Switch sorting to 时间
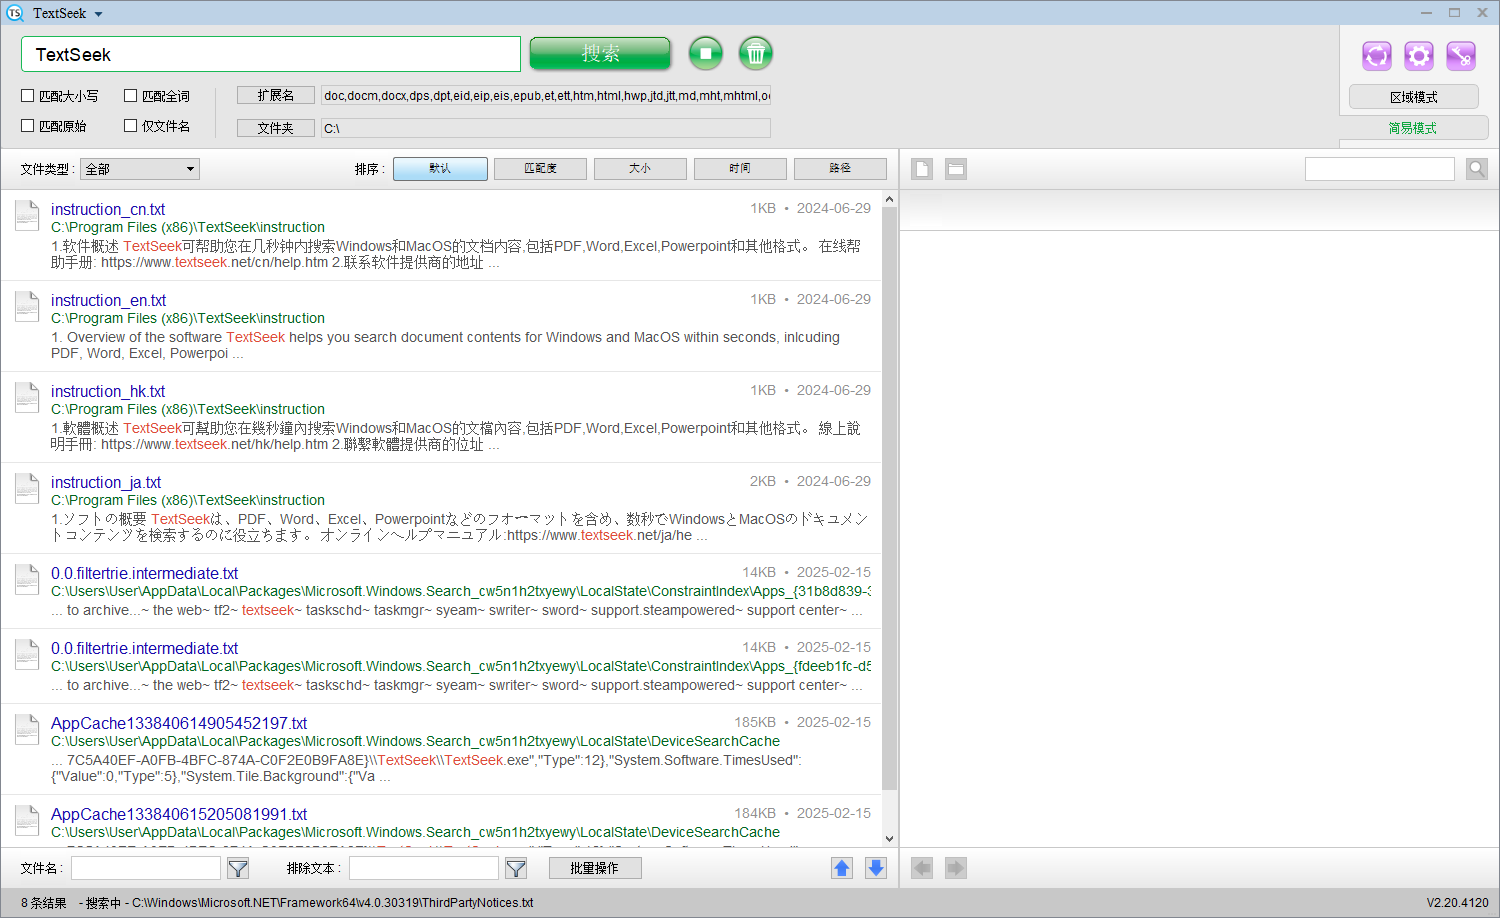The image size is (1500, 918). [x=740, y=168]
